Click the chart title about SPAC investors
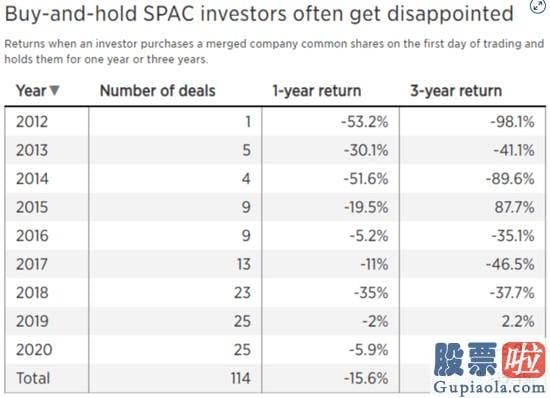Image resolution: width=550 pixels, height=398 pixels. coord(259,13)
